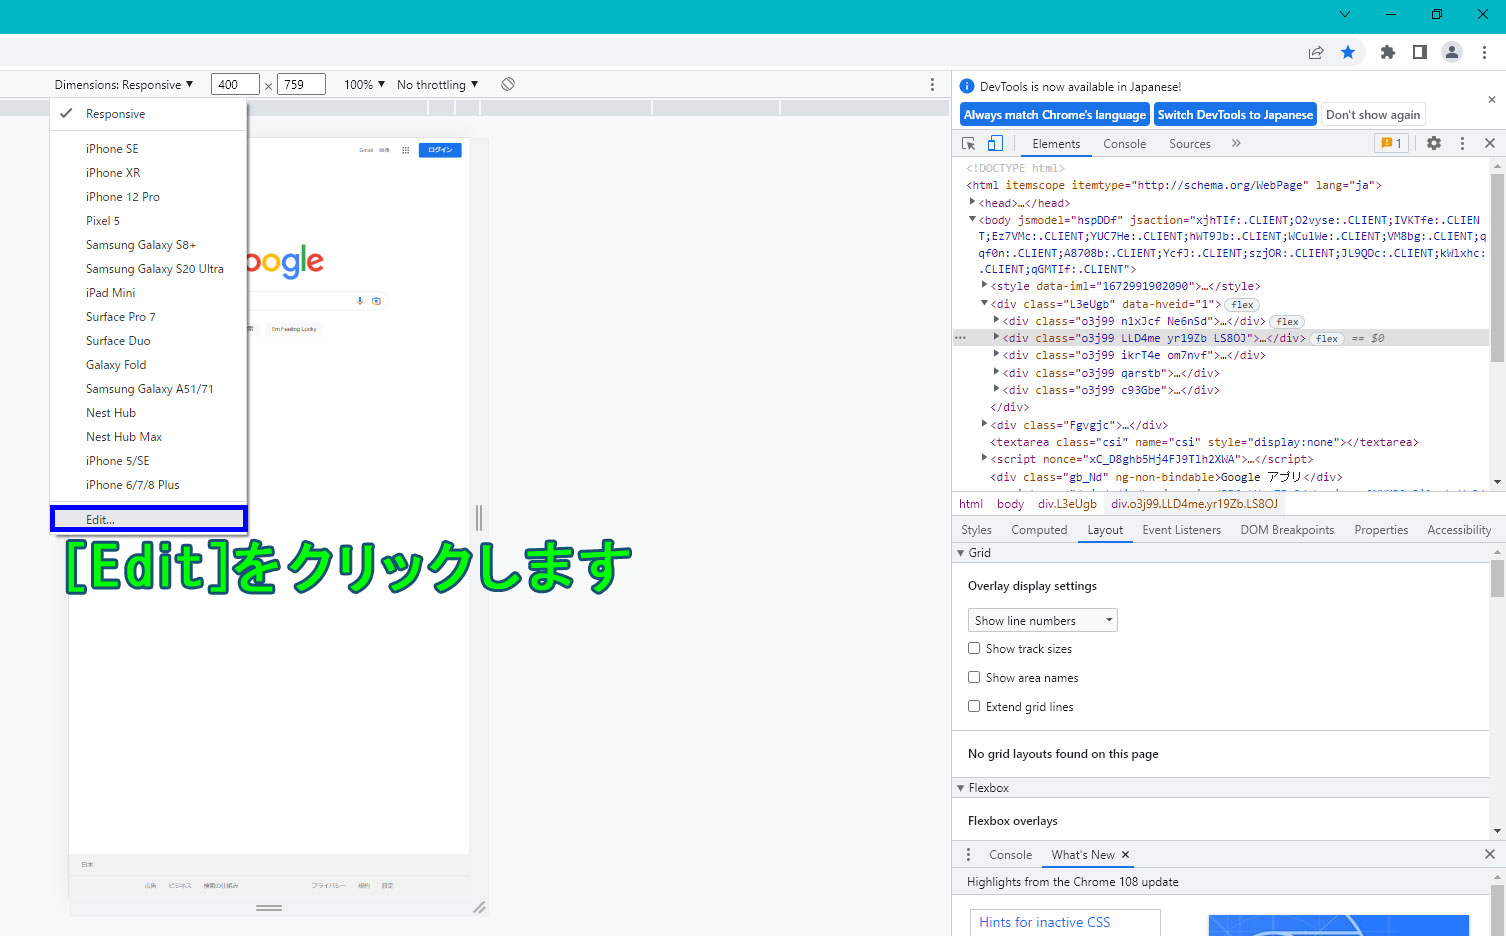The height and width of the screenshot is (936, 1506).
Task: Toggle the flex badge on the LLD4me div
Action: (x=1327, y=339)
